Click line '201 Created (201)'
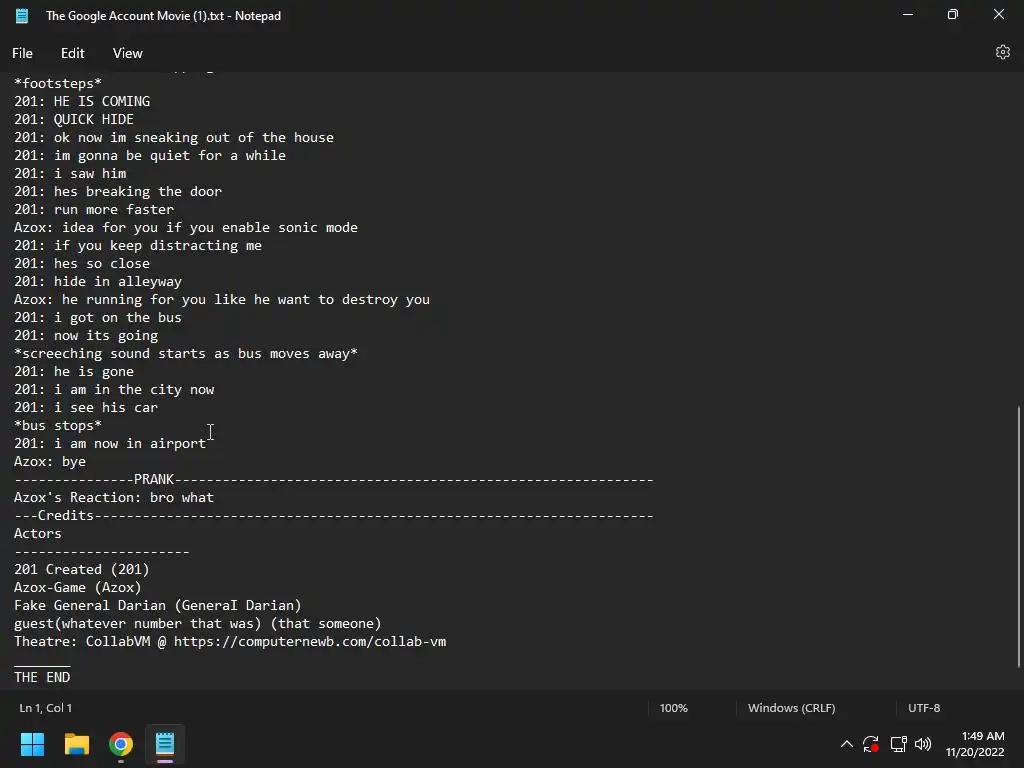 (82, 569)
